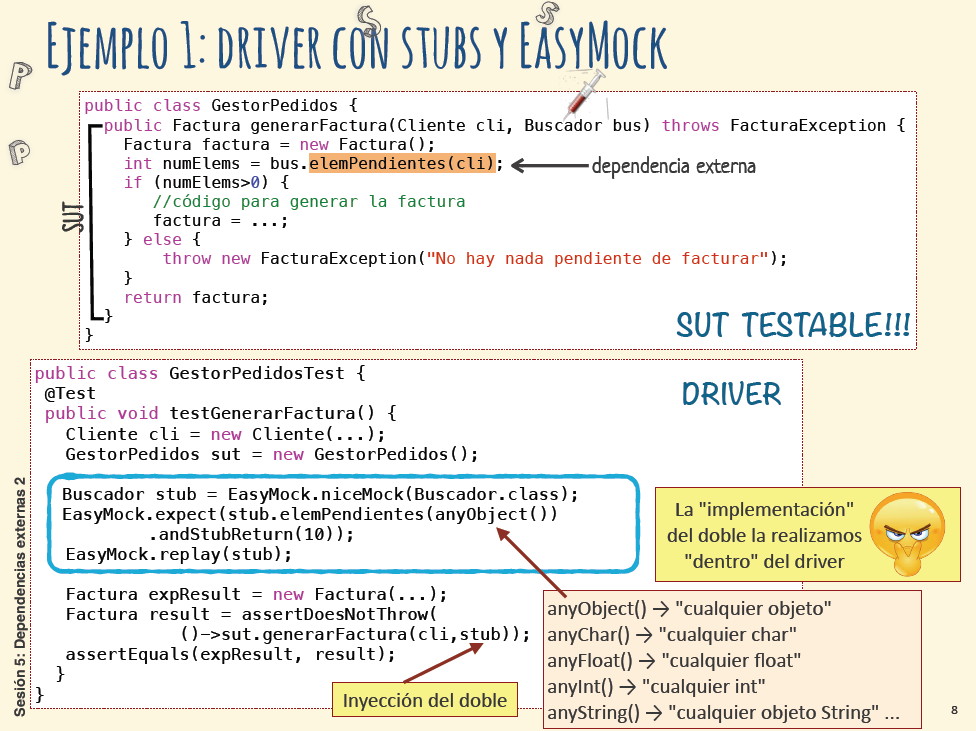The height and width of the screenshot is (731, 976).
Task: Click the EasyMock.replay(stub) code line
Action: (179, 553)
